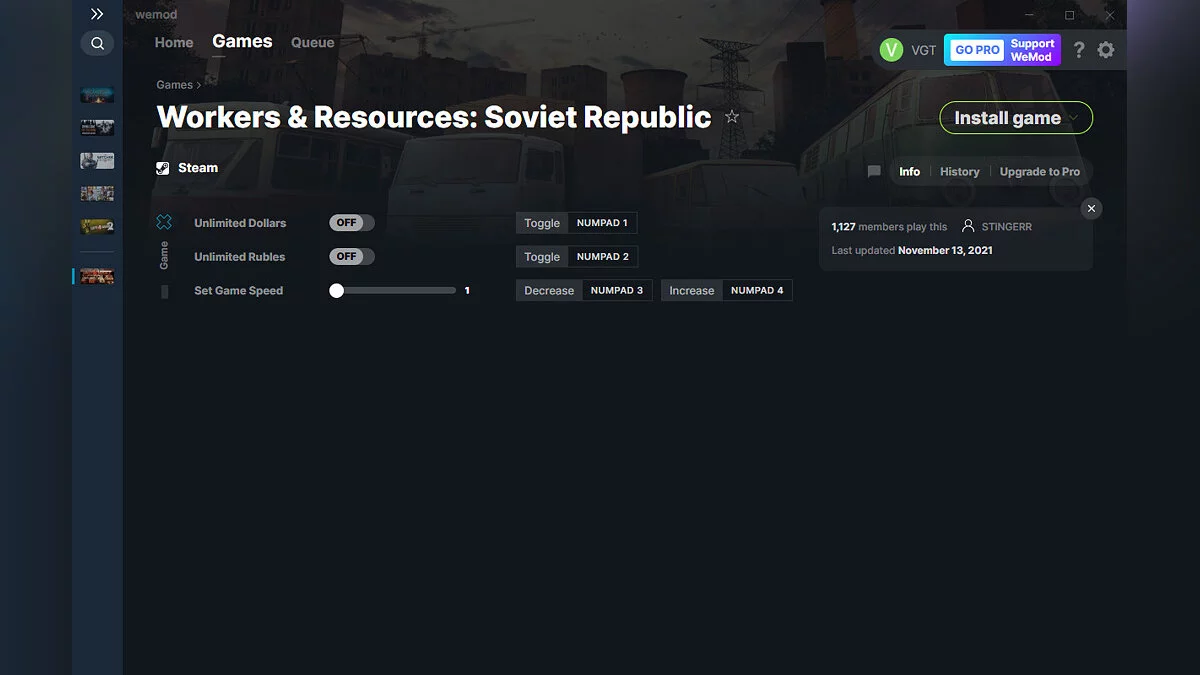Enable the Unlimited Dollars cheat
The height and width of the screenshot is (675, 1200).
351,222
